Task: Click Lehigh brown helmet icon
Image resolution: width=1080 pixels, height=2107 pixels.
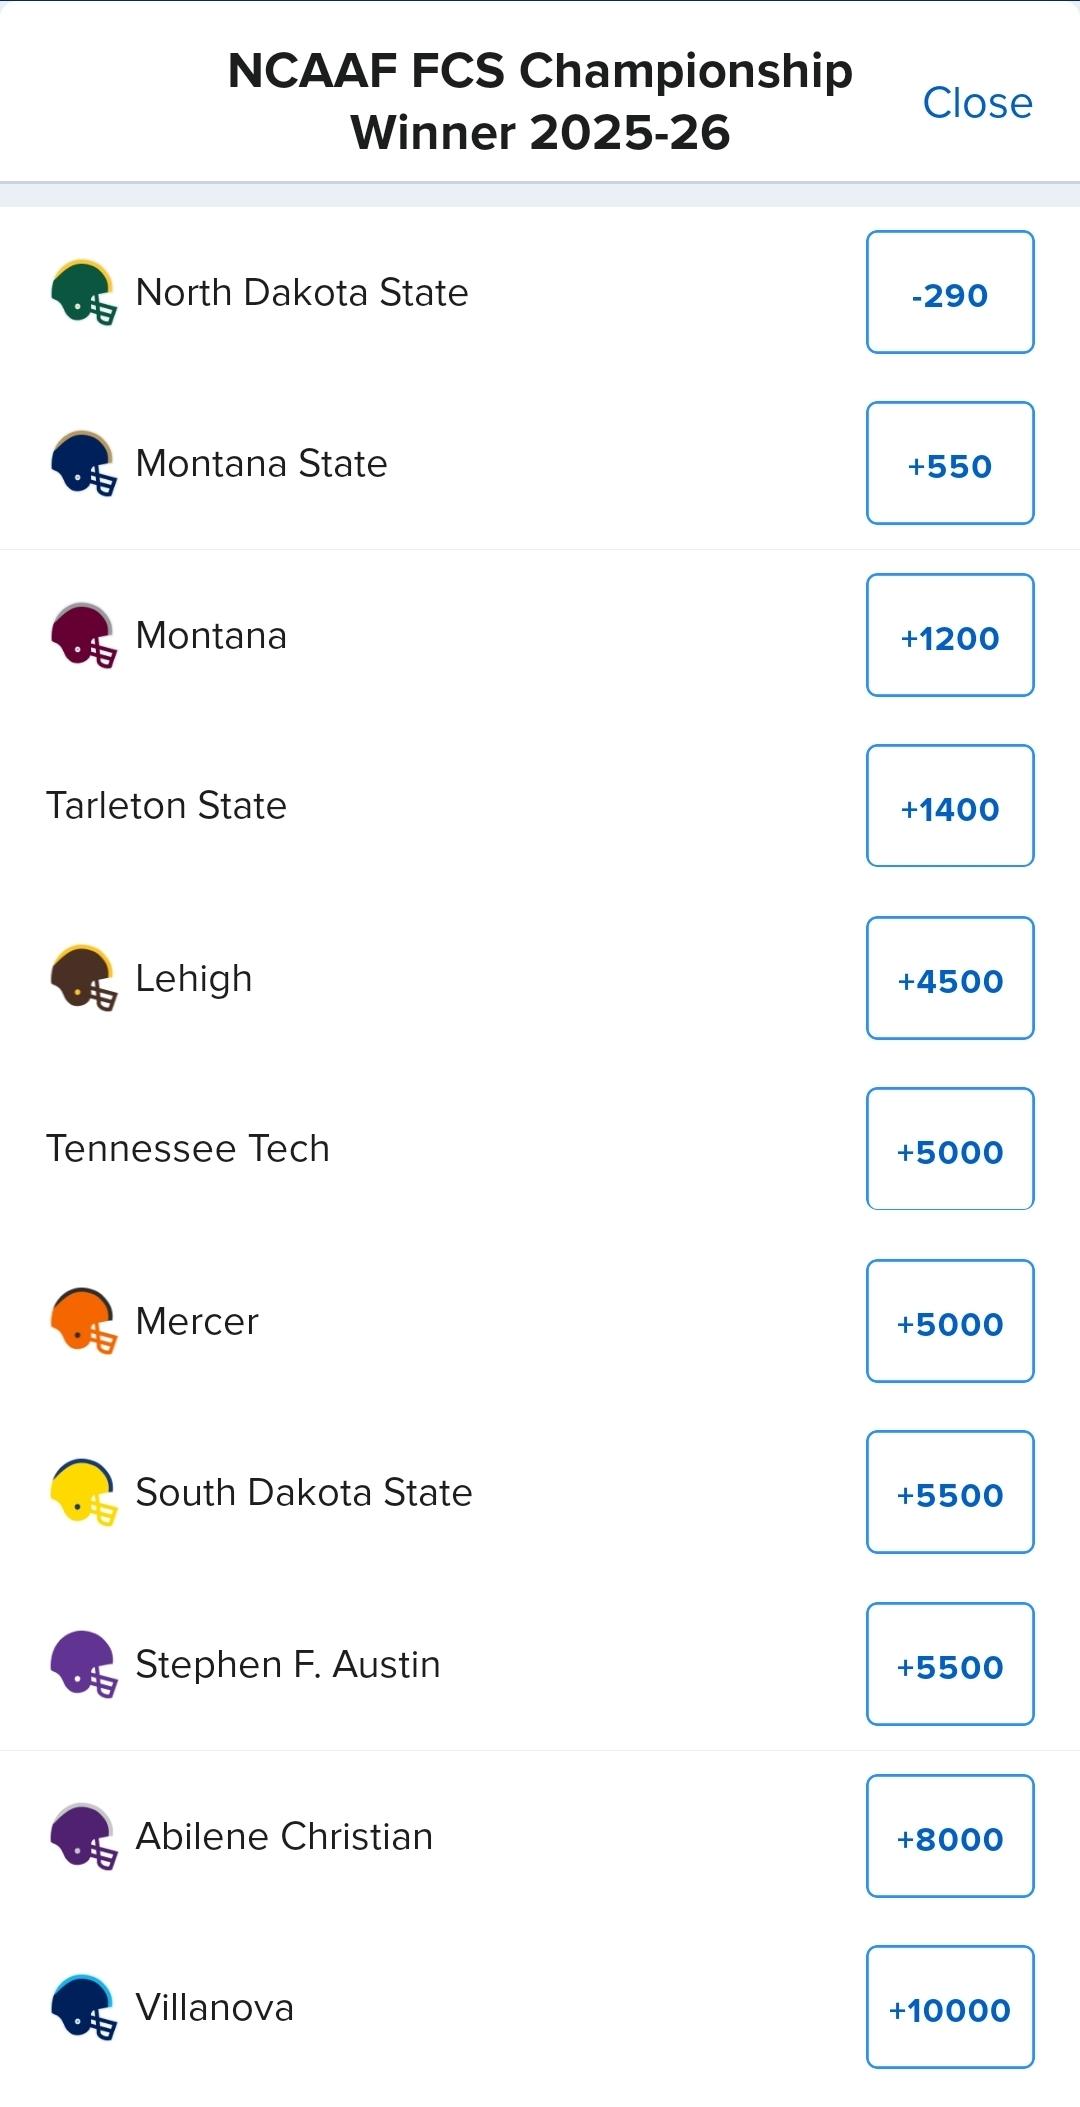Action: [83, 978]
